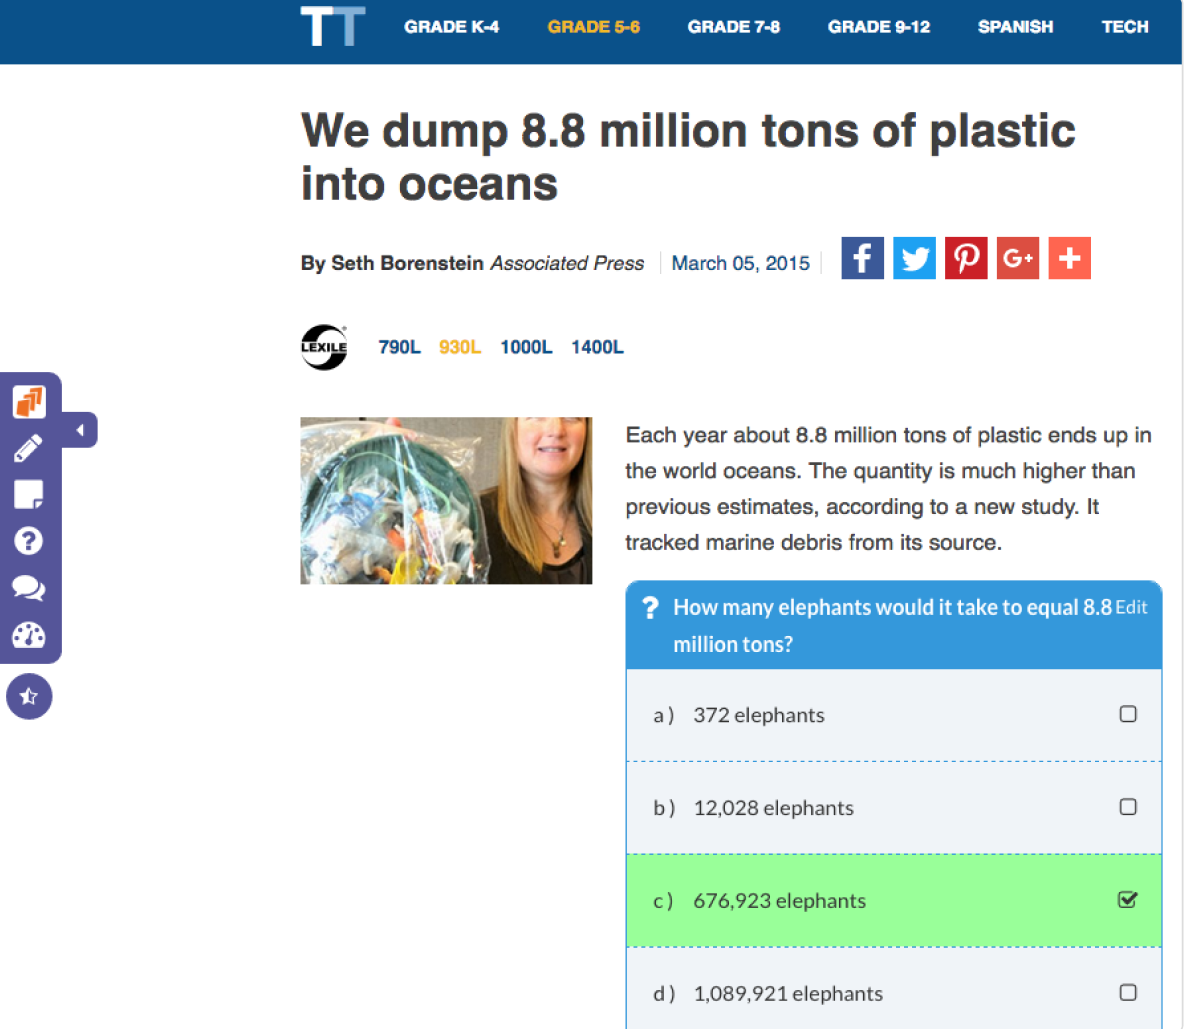
Task: Open the question mark quiz tool
Action: 28,541
